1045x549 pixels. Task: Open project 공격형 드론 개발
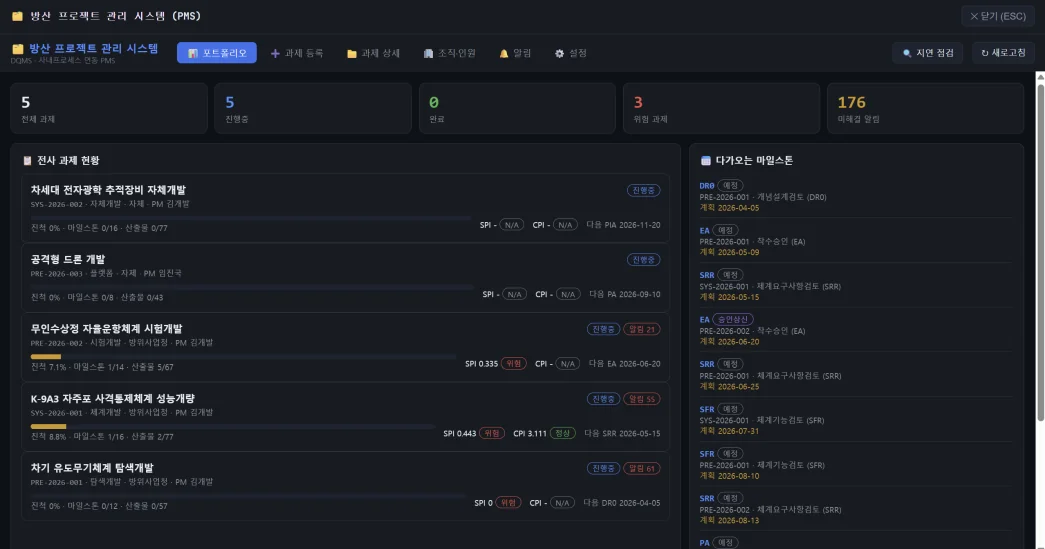pos(345,278)
